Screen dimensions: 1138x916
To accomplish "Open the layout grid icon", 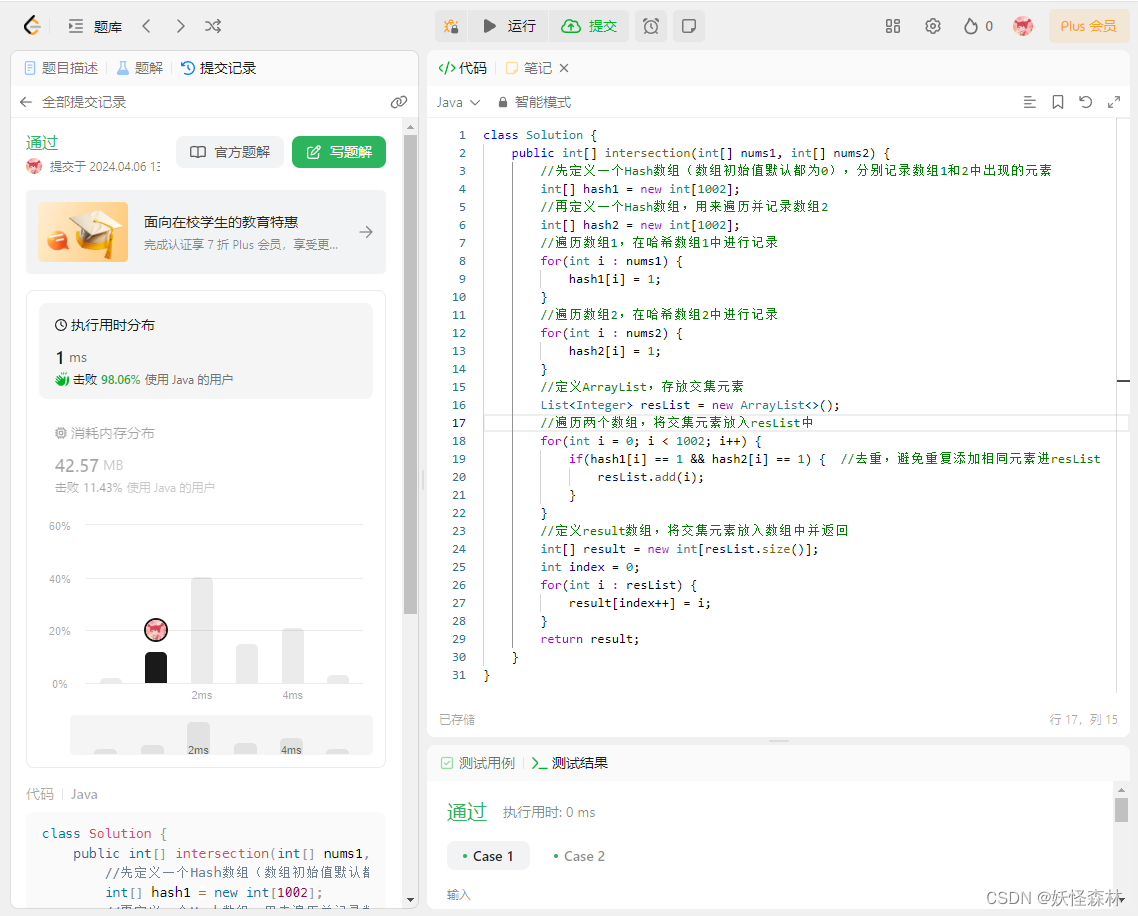I will pyautogui.click(x=893, y=26).
